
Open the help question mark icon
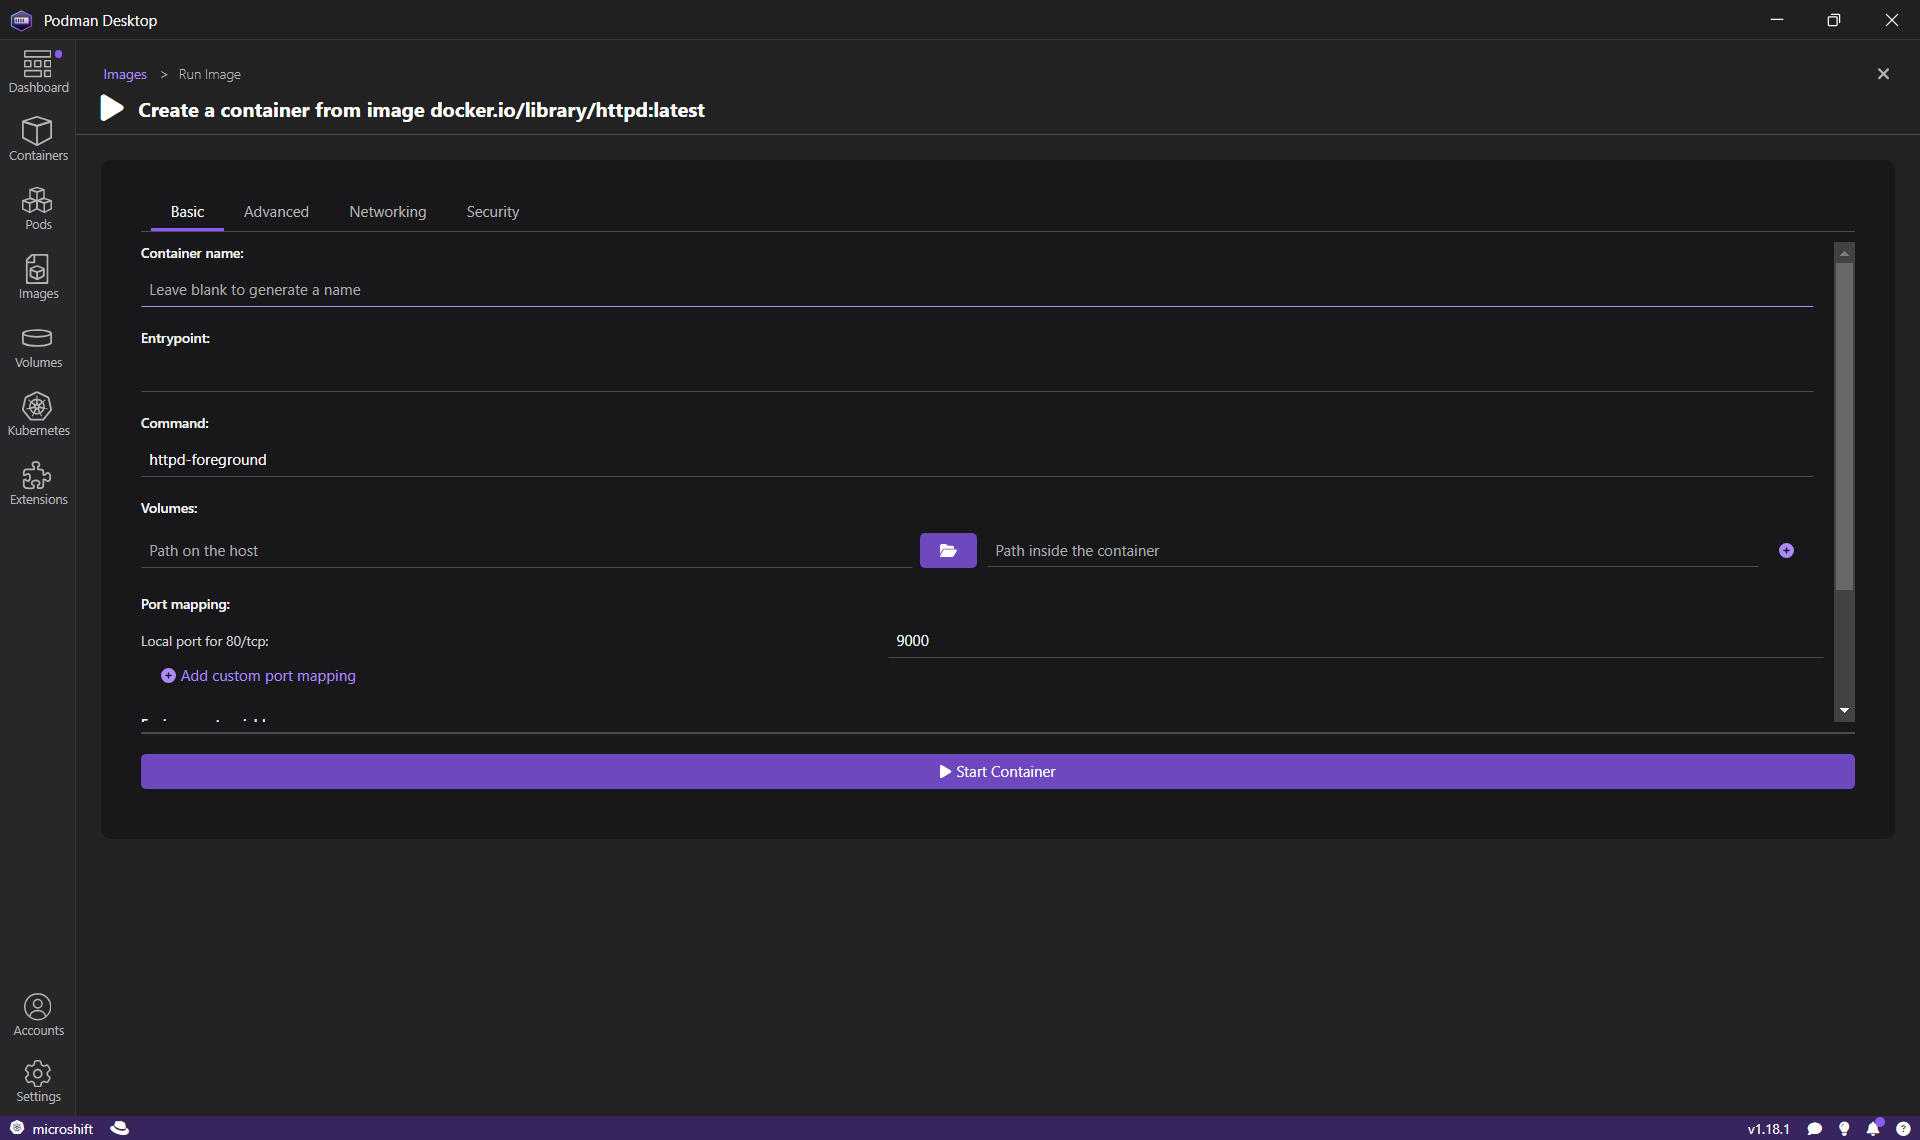(x=1902, y=1128)
